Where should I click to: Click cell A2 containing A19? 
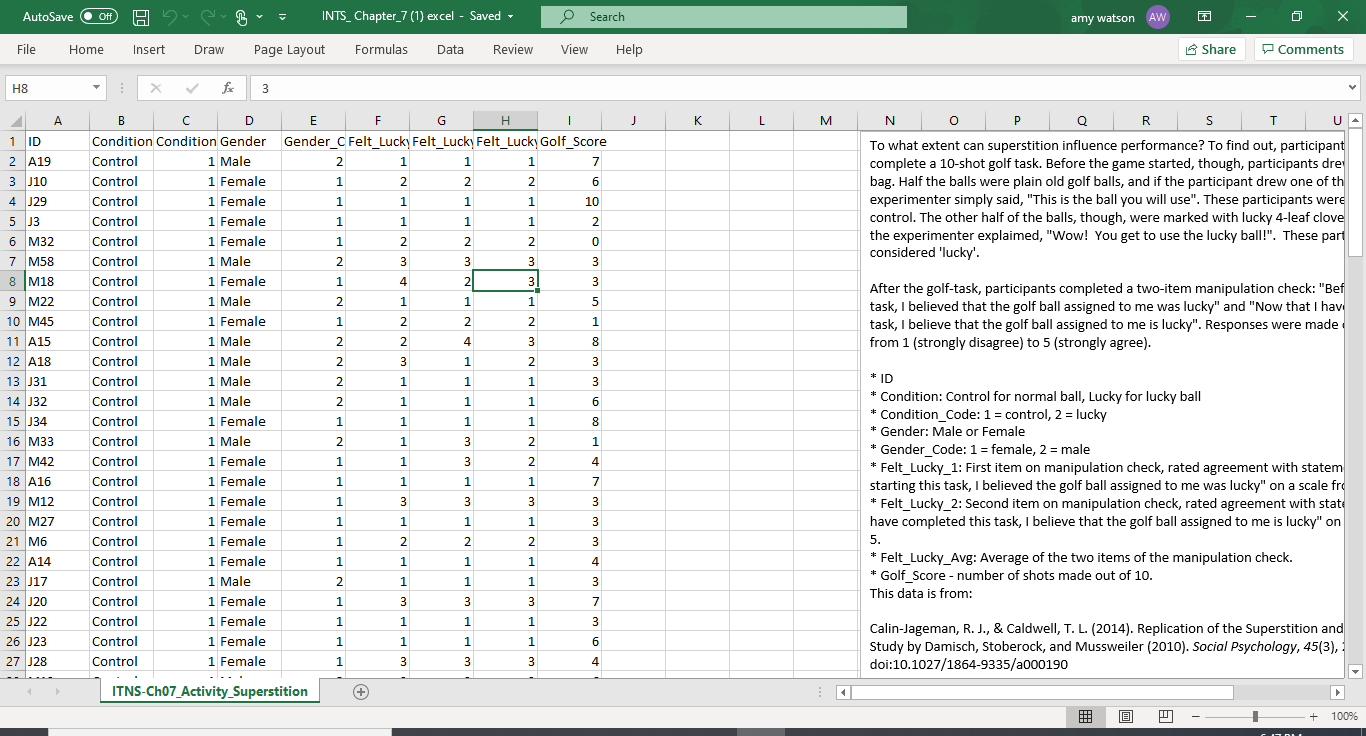click(x=57, y=161)
